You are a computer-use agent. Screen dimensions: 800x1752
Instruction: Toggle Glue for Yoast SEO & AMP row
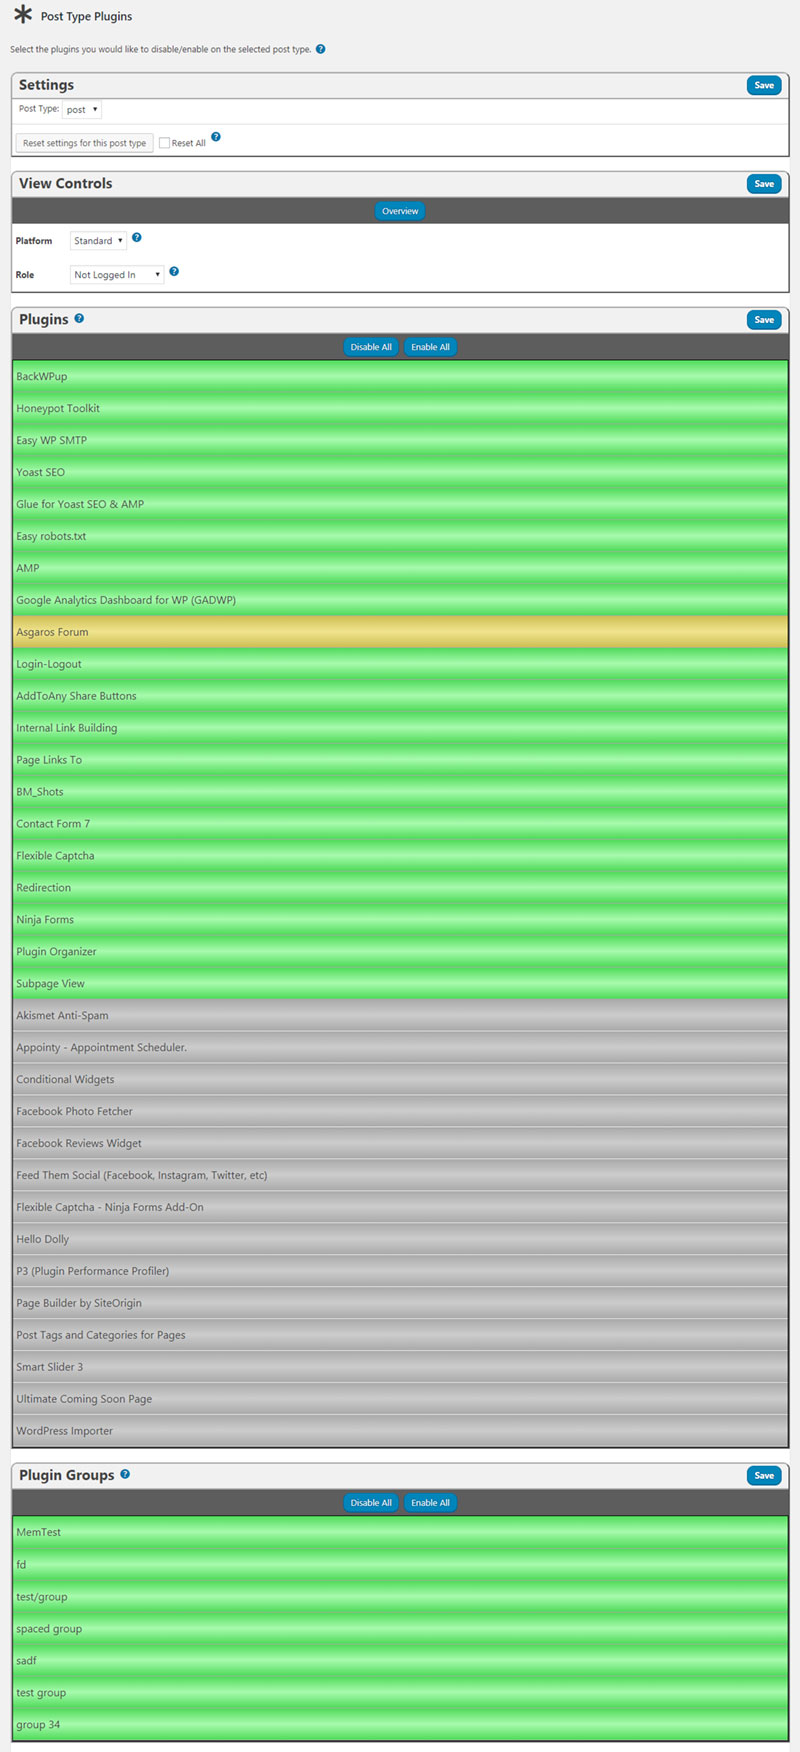[400, 504]
